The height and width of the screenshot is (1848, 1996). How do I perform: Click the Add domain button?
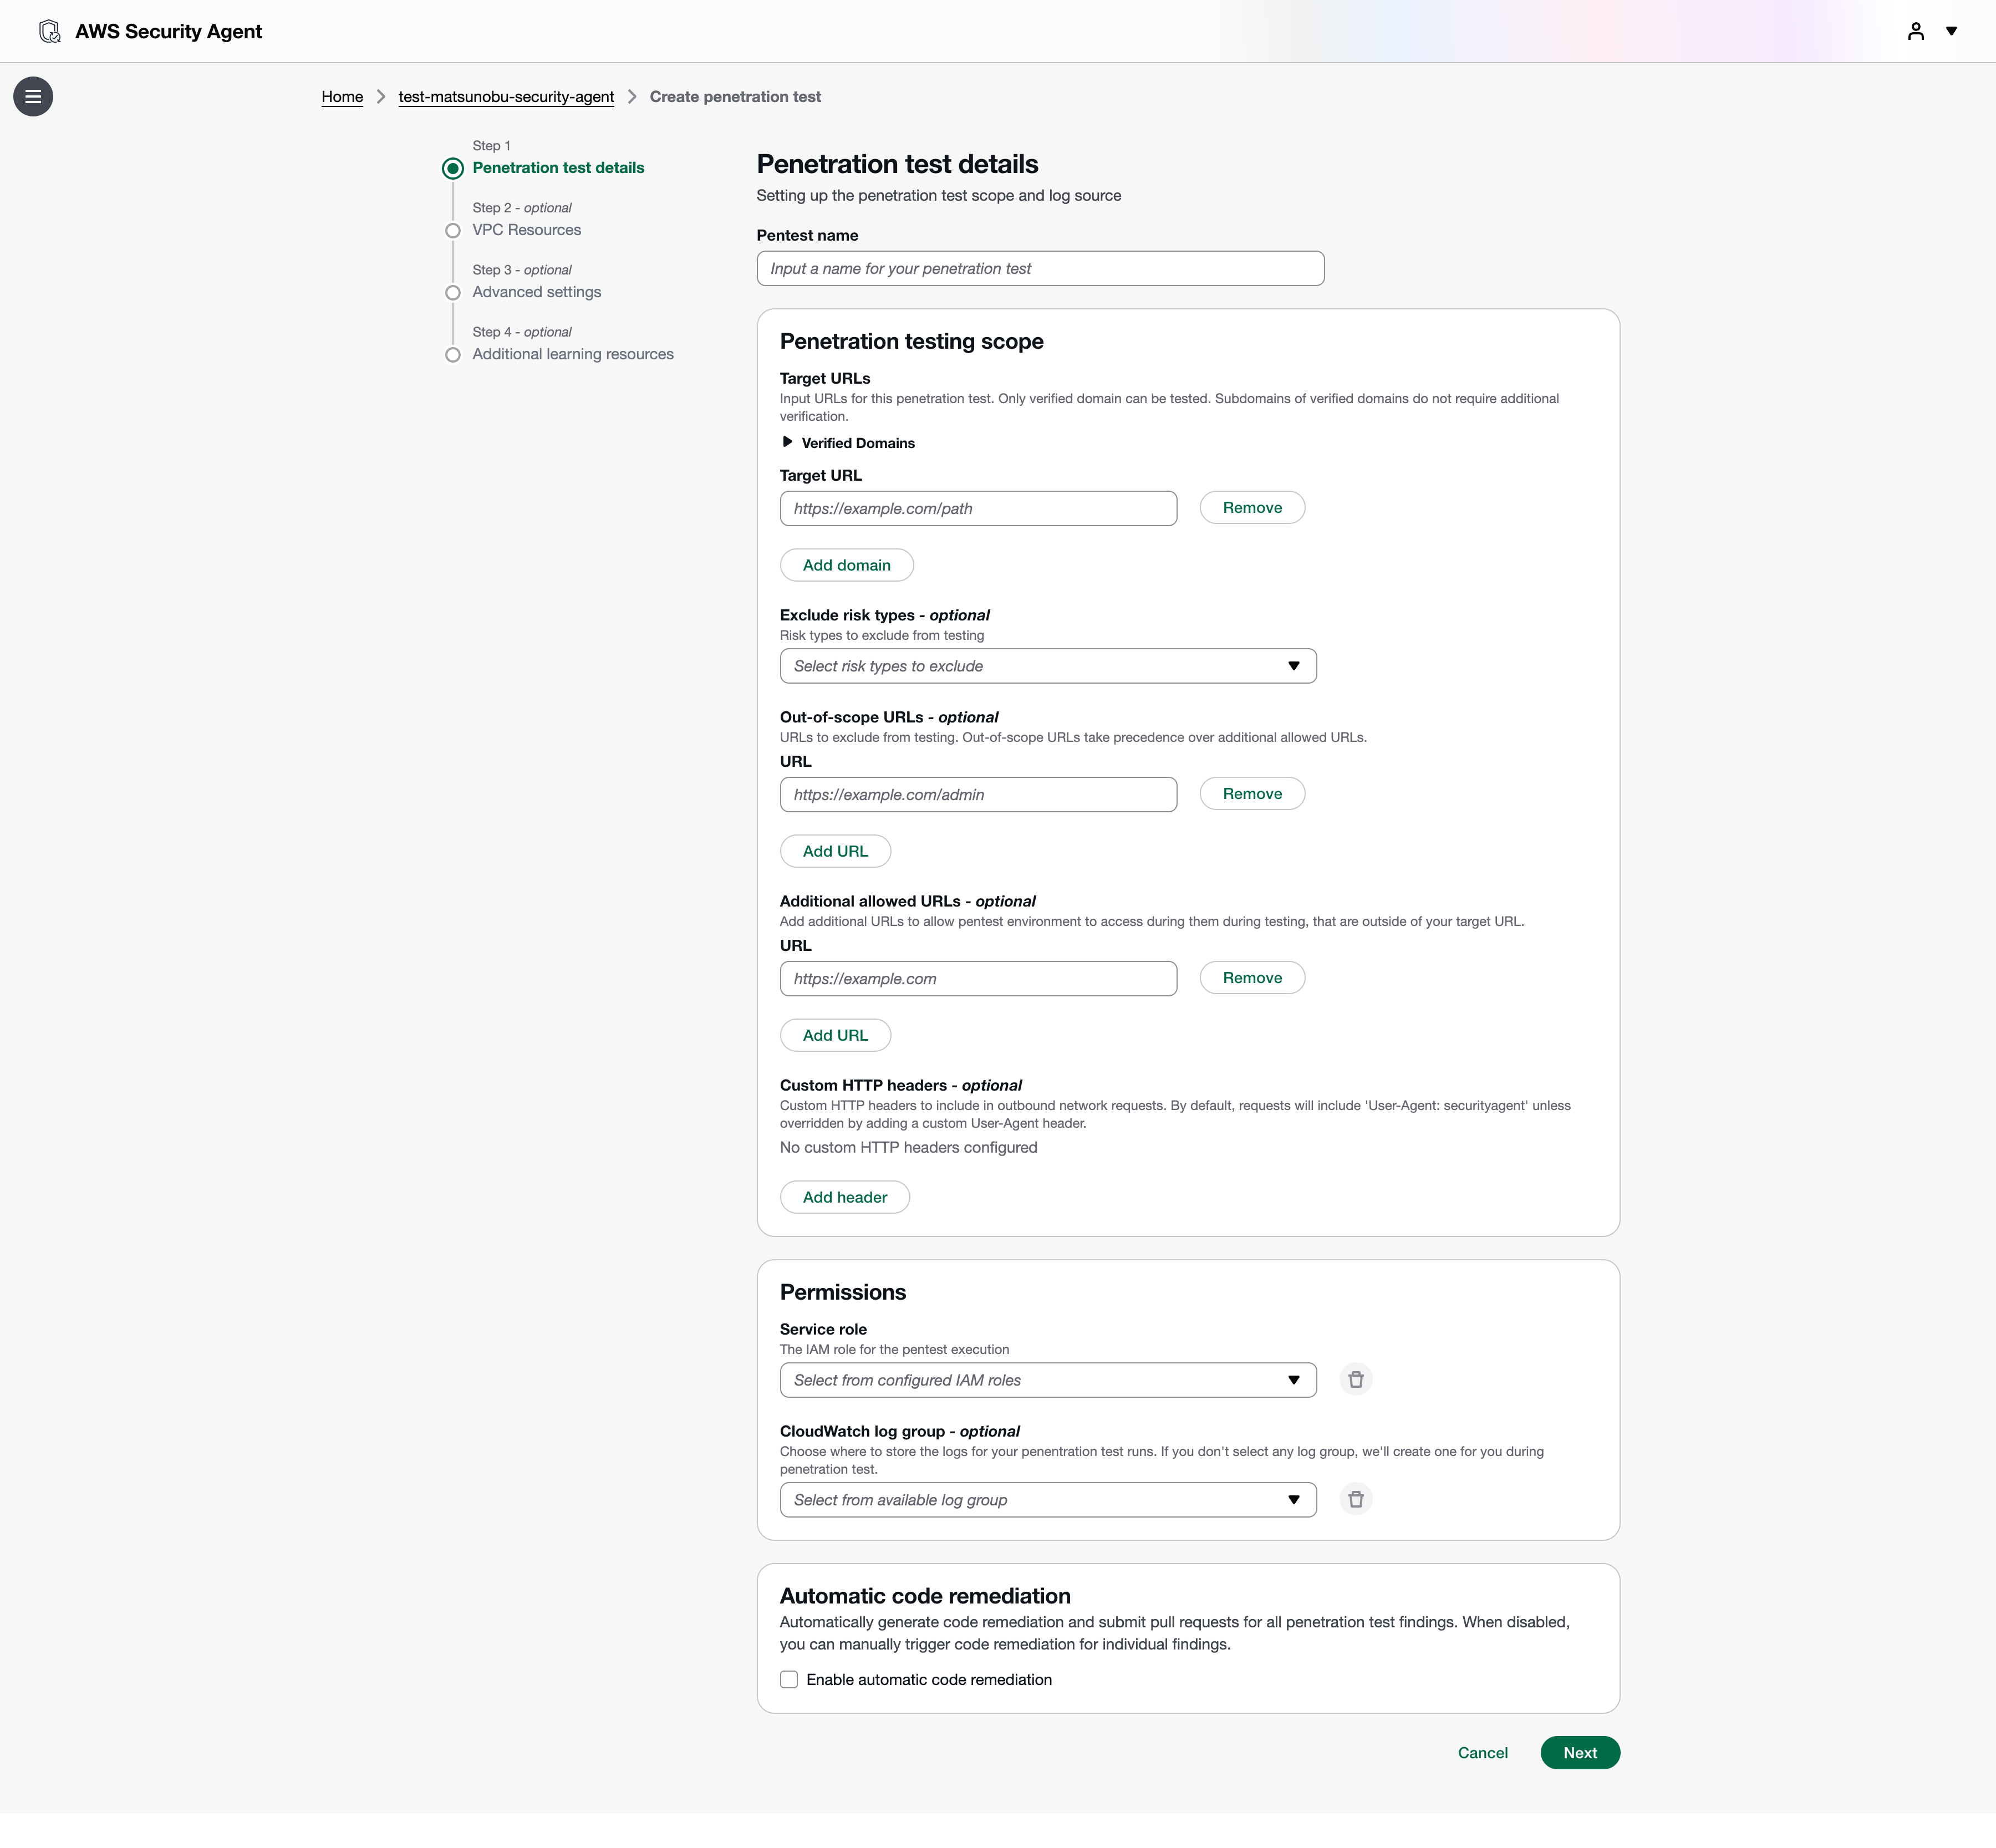pos(846,565)
